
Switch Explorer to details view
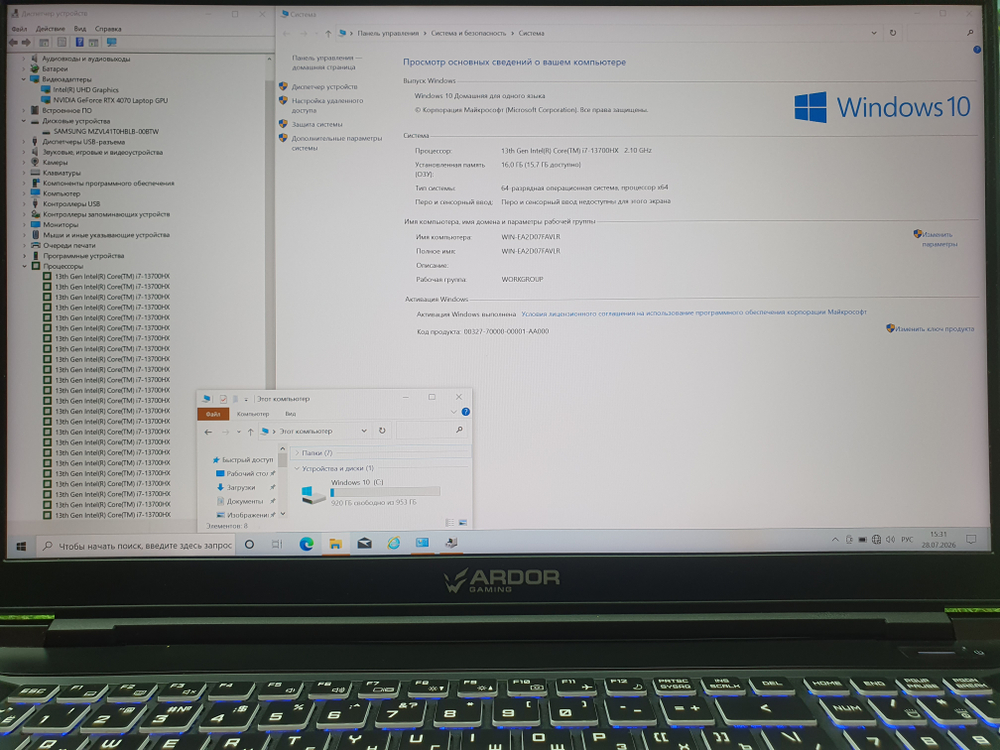point(450,523)
